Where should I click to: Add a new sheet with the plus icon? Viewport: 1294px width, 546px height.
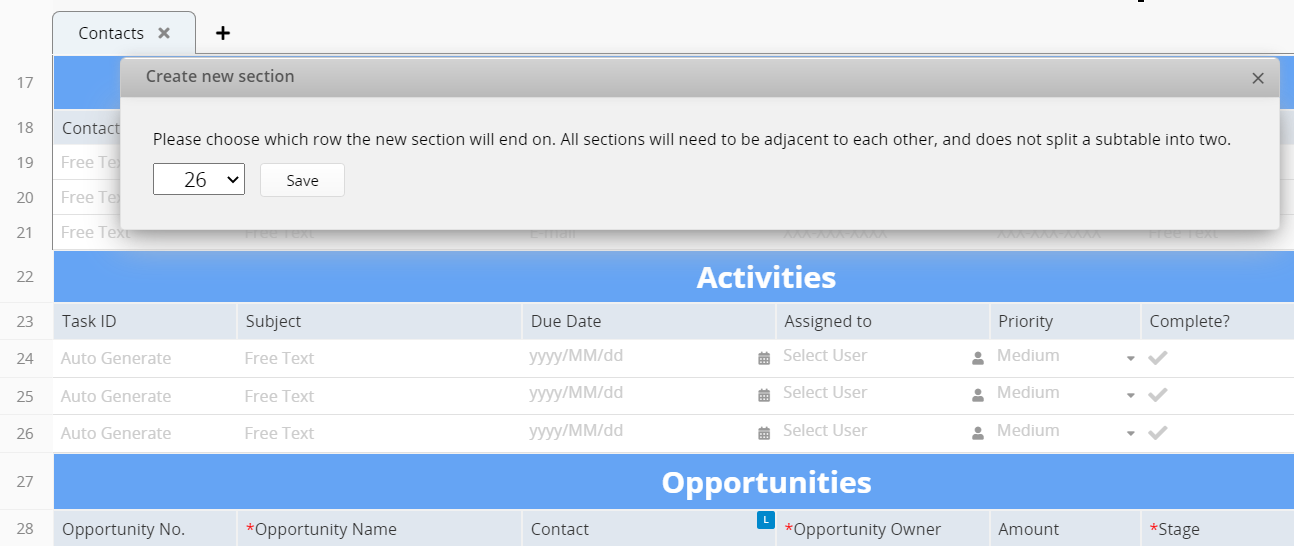pyautogui.click(x=223, y=33)
